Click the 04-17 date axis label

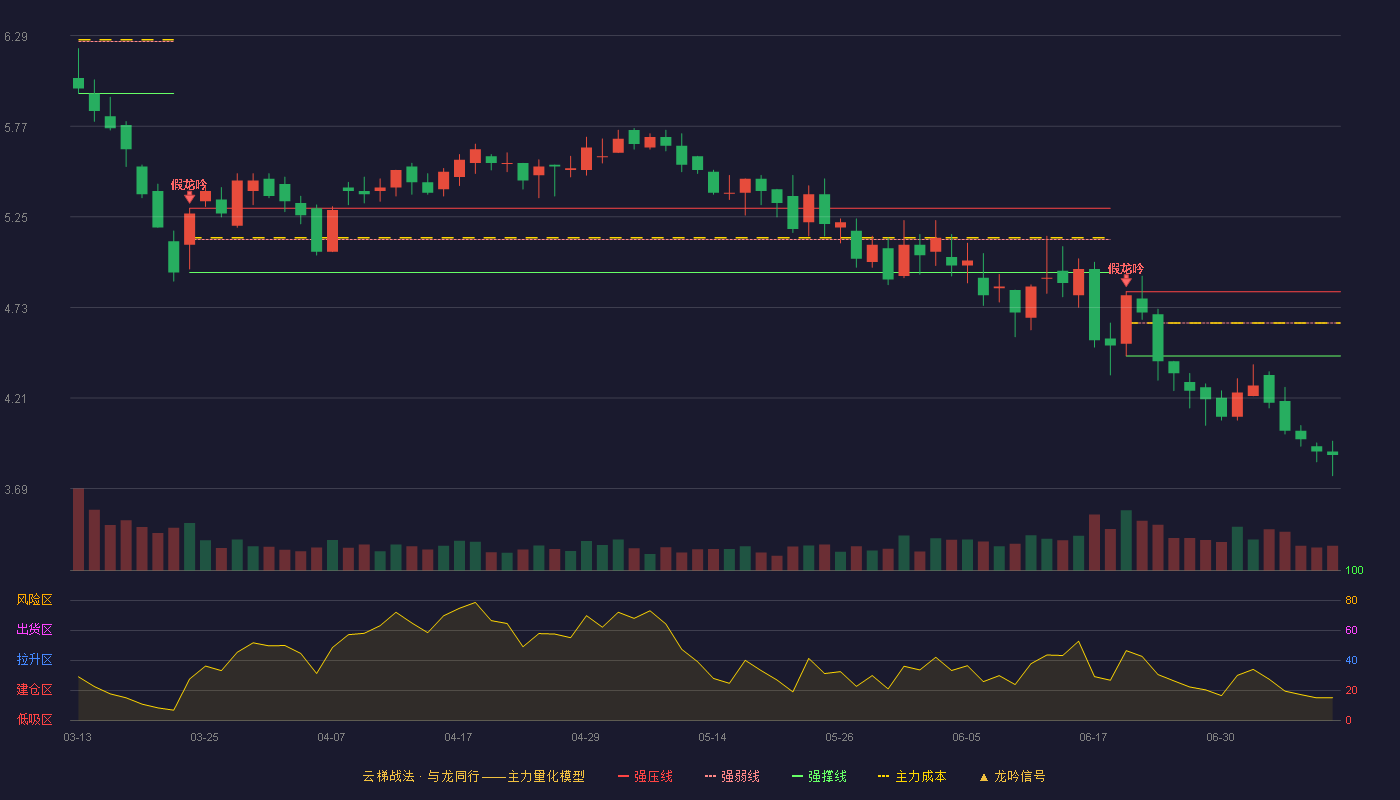458,737
